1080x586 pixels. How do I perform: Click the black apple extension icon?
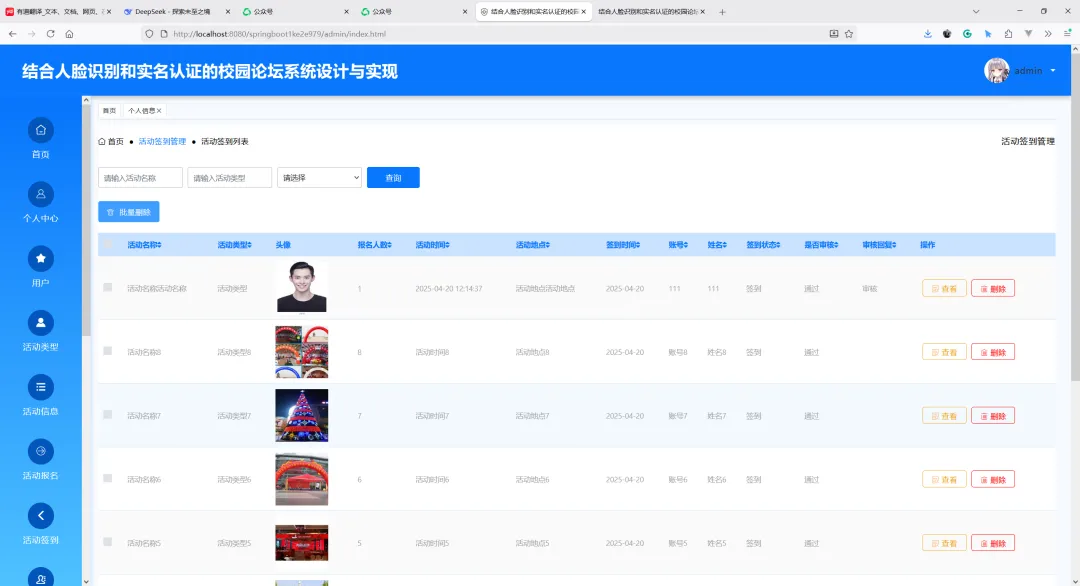947,34
